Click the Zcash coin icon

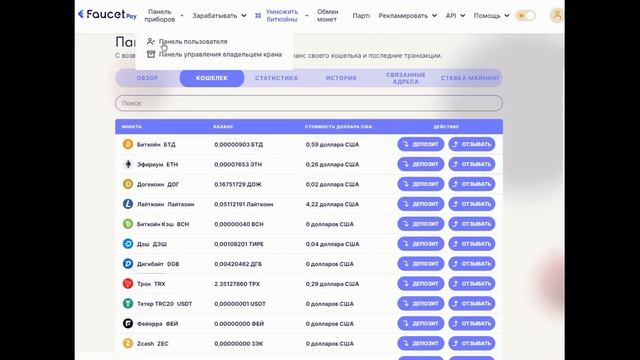pyautogui.click(x=128, y=343)
